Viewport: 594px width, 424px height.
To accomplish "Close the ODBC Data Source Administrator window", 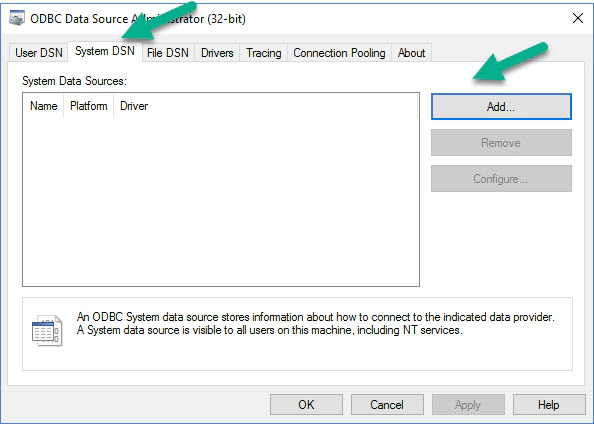I will coord(578,18).
